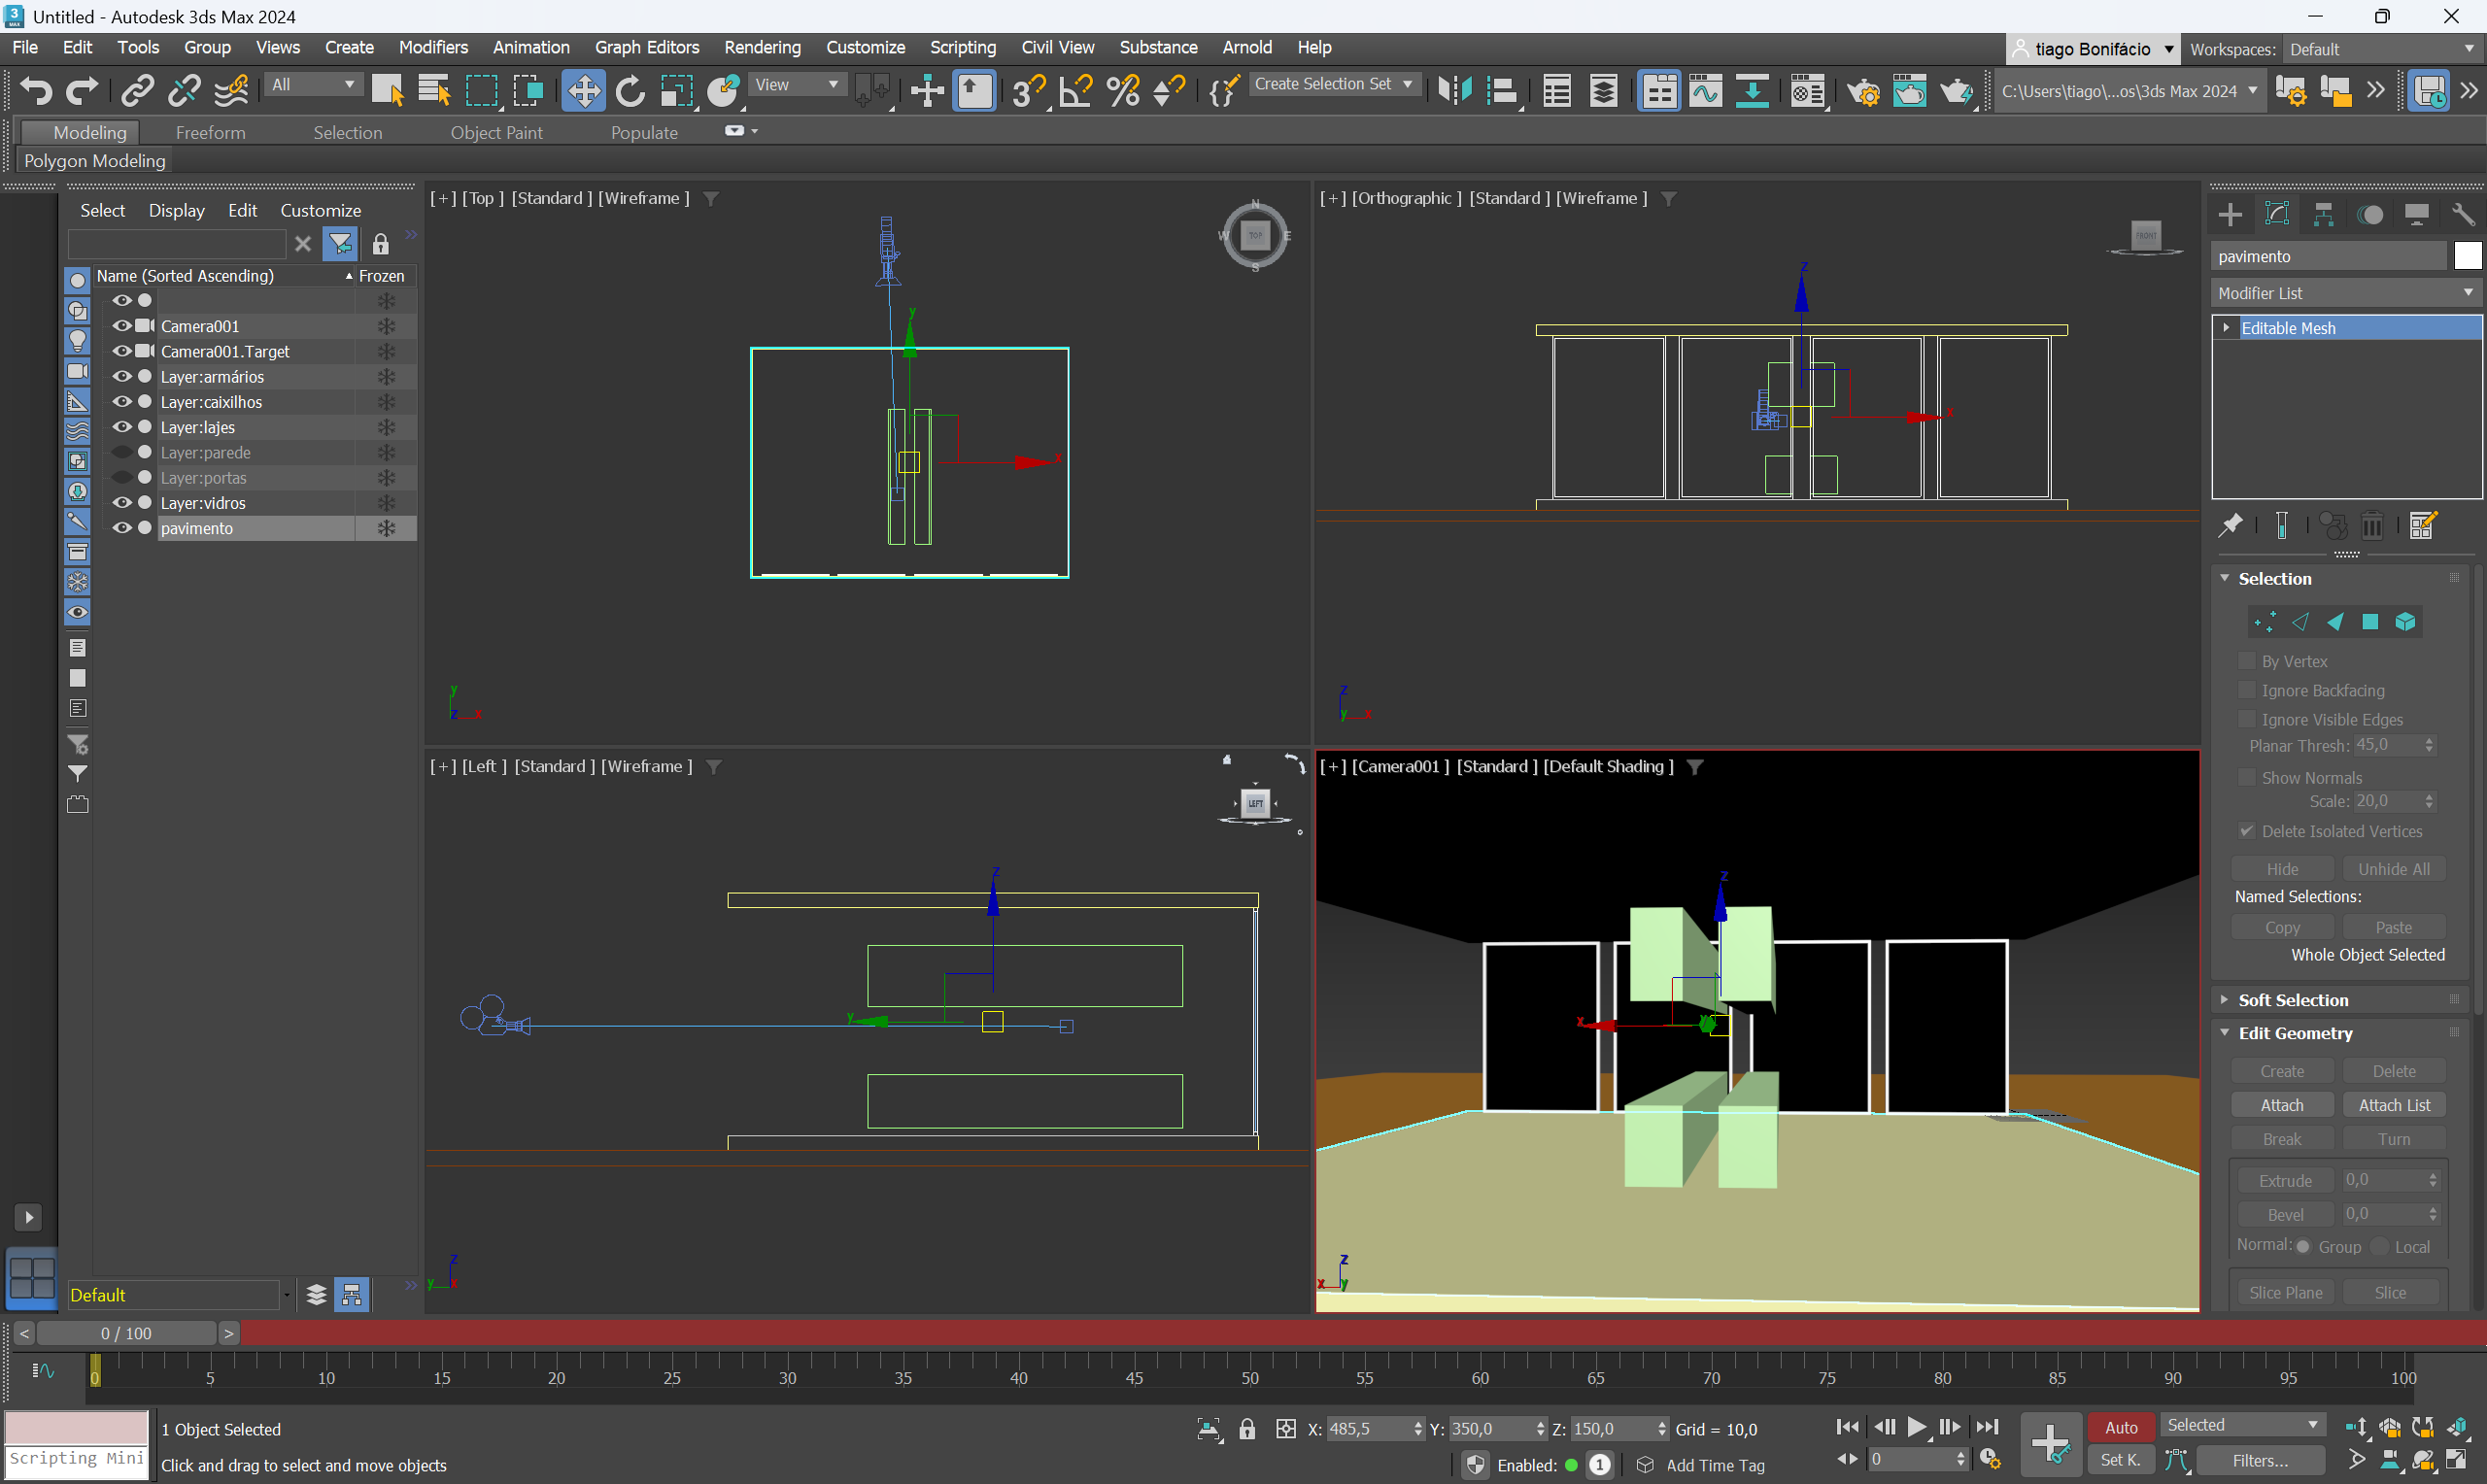
Task: Select Polygon sub-object level icon
Action: point(2370,622)
